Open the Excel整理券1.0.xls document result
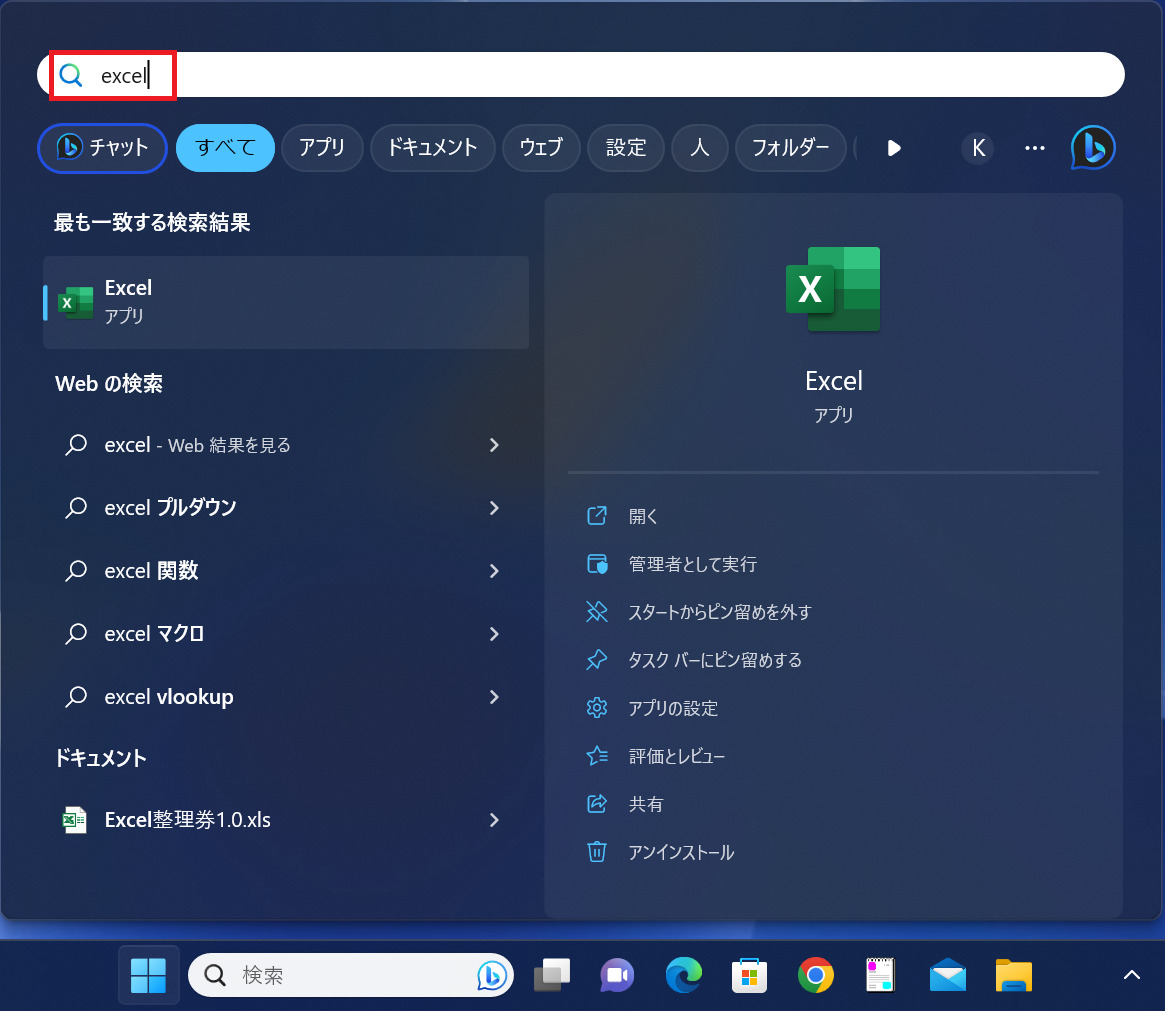The width and height of the screenshot is (1165, 1011). [x=286, y=820]
